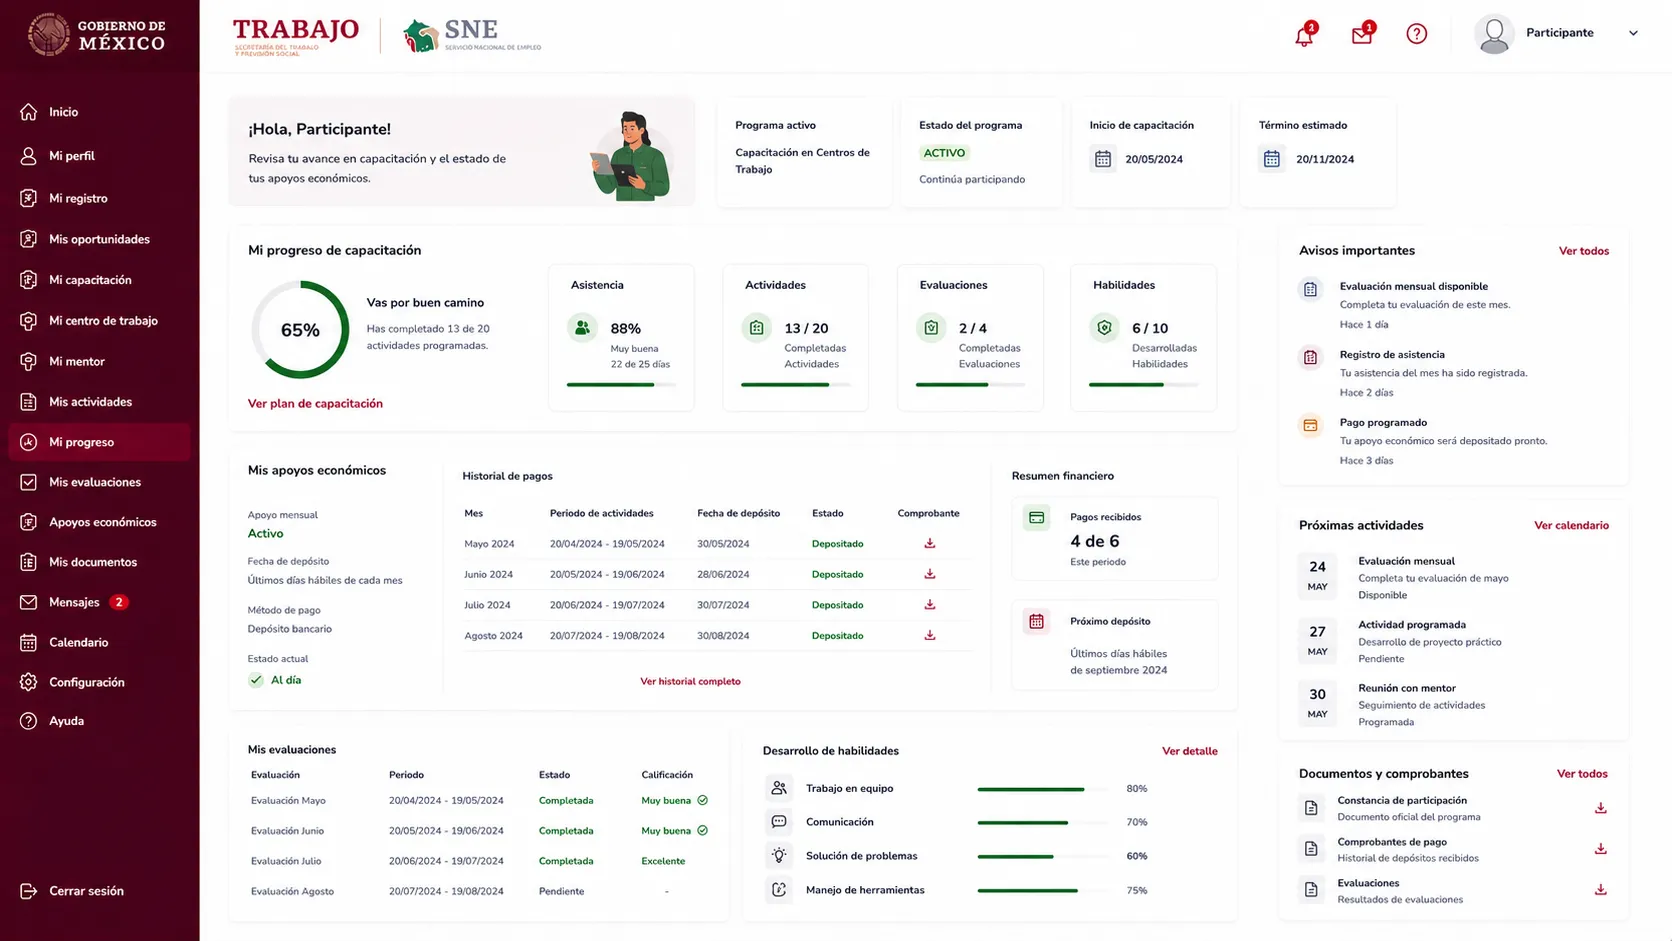Expand the Participante account dropdown arrow
This screenshot has height=941, width=1672.
click(x=1633, y=33)
